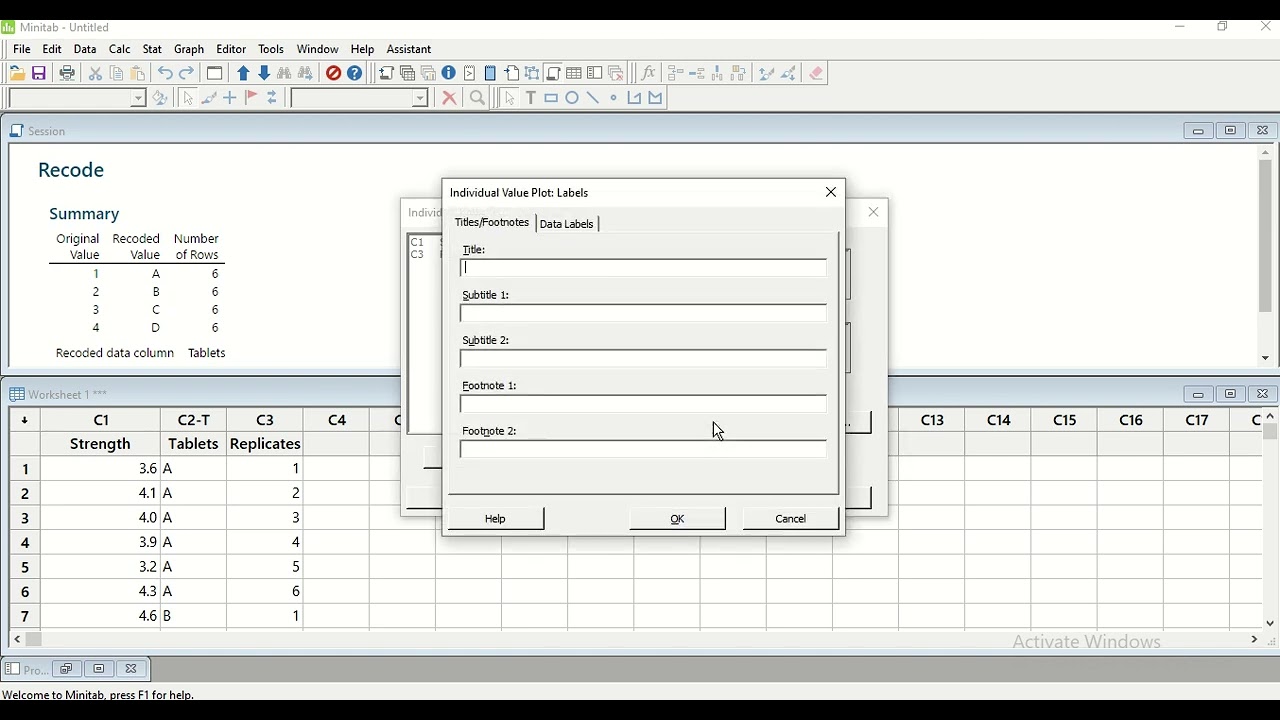
Task: Click the magnifier zoom icon
Action: pos(478,98)
